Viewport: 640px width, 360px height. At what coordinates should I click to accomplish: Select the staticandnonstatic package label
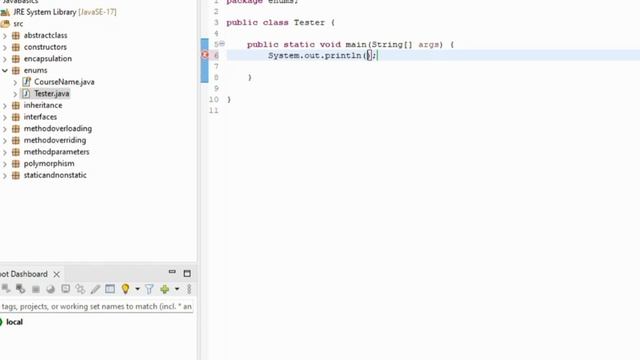click(55, 175)
